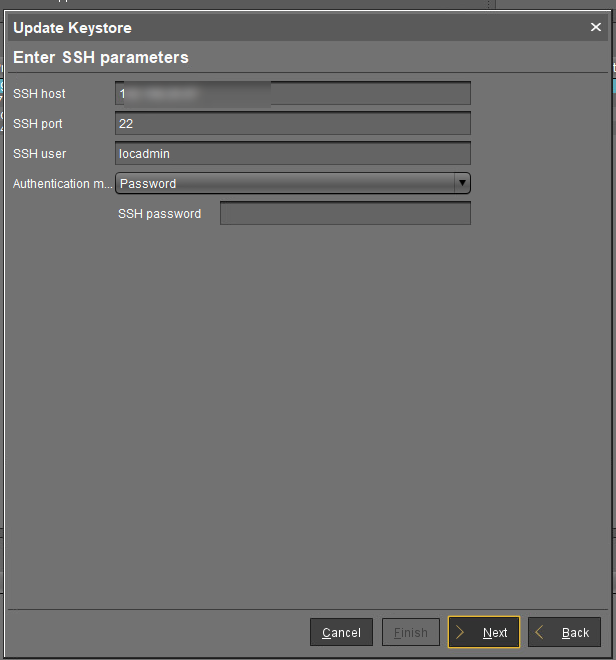Click the "Enter SSH parameters" heading
The height and width of the screenshot is (660, 616).
click(x=101, y=58)
